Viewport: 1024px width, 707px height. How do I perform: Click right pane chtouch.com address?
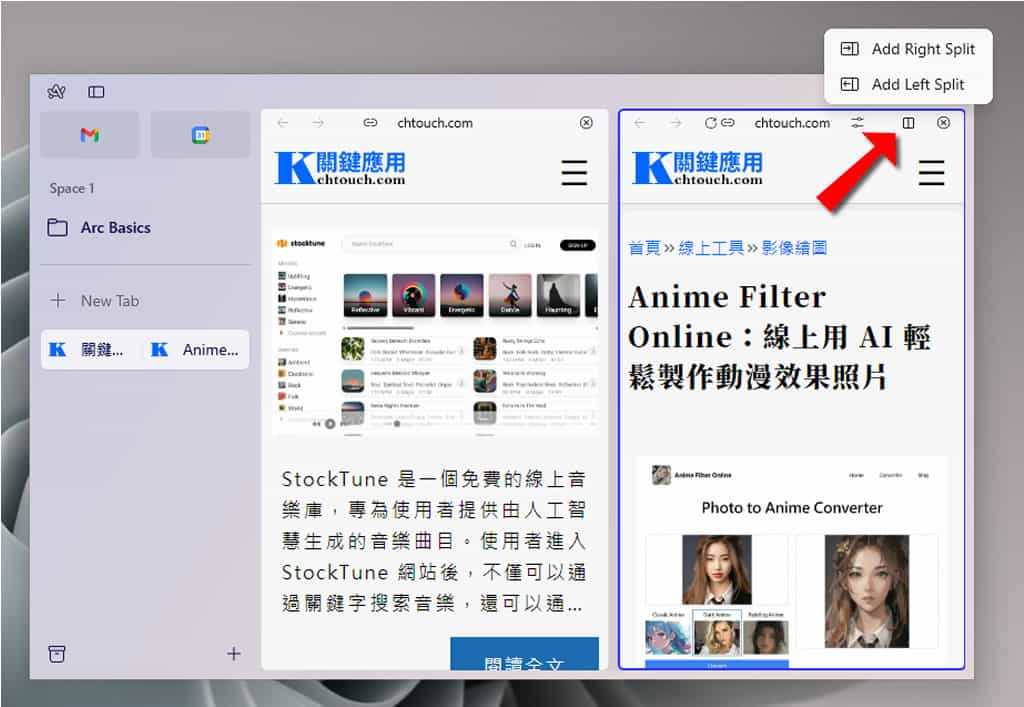[x=792, y=123]
